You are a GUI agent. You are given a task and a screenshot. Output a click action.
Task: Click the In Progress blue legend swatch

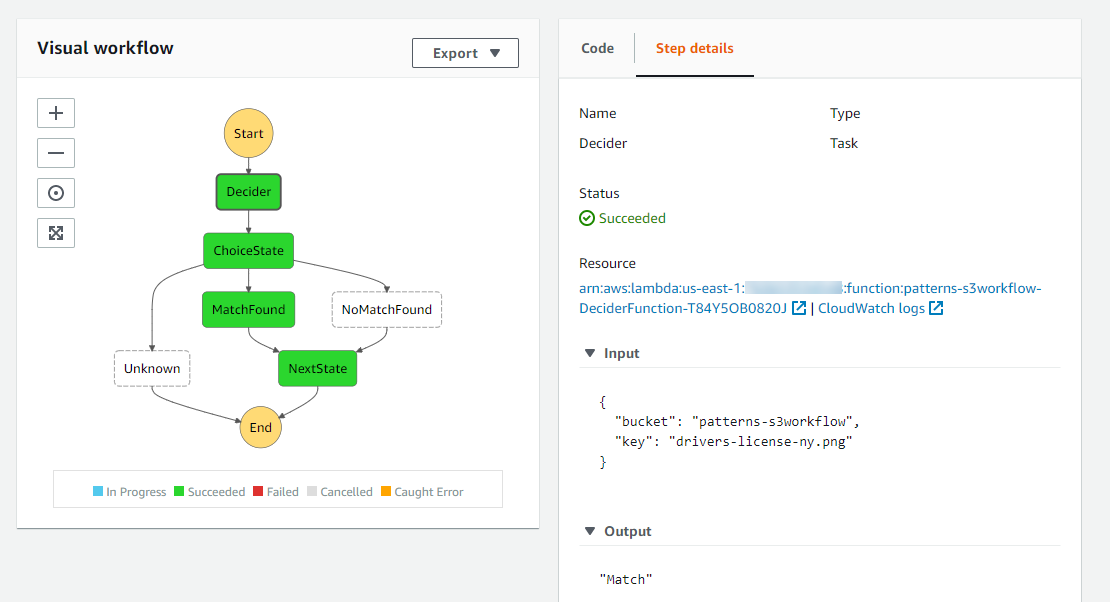coord(98,491)
